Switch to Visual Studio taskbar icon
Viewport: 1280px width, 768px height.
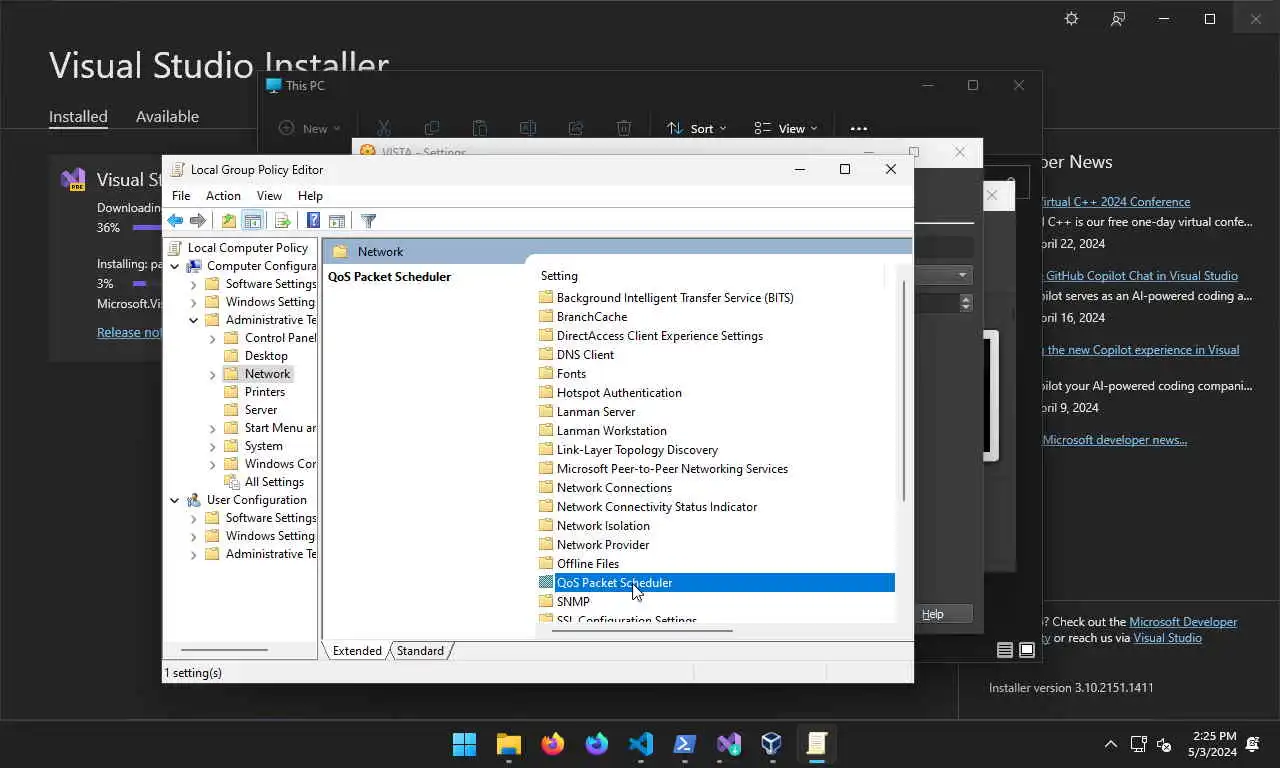[729, 744]
